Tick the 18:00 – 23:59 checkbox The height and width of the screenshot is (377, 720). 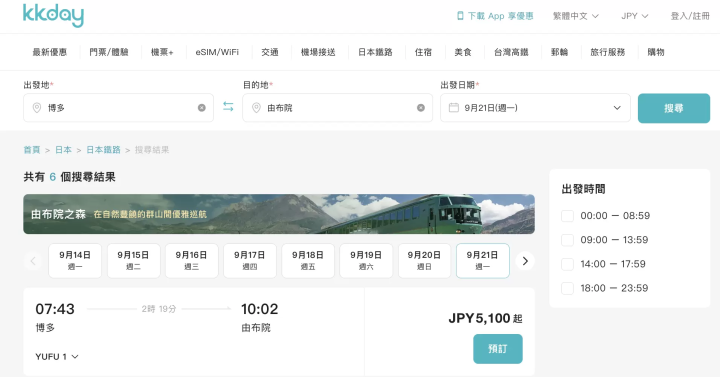(x=568, y=288)
